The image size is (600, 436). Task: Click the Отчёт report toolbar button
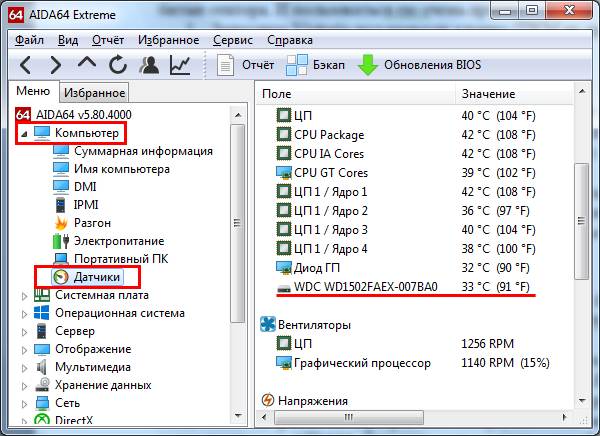246,65
